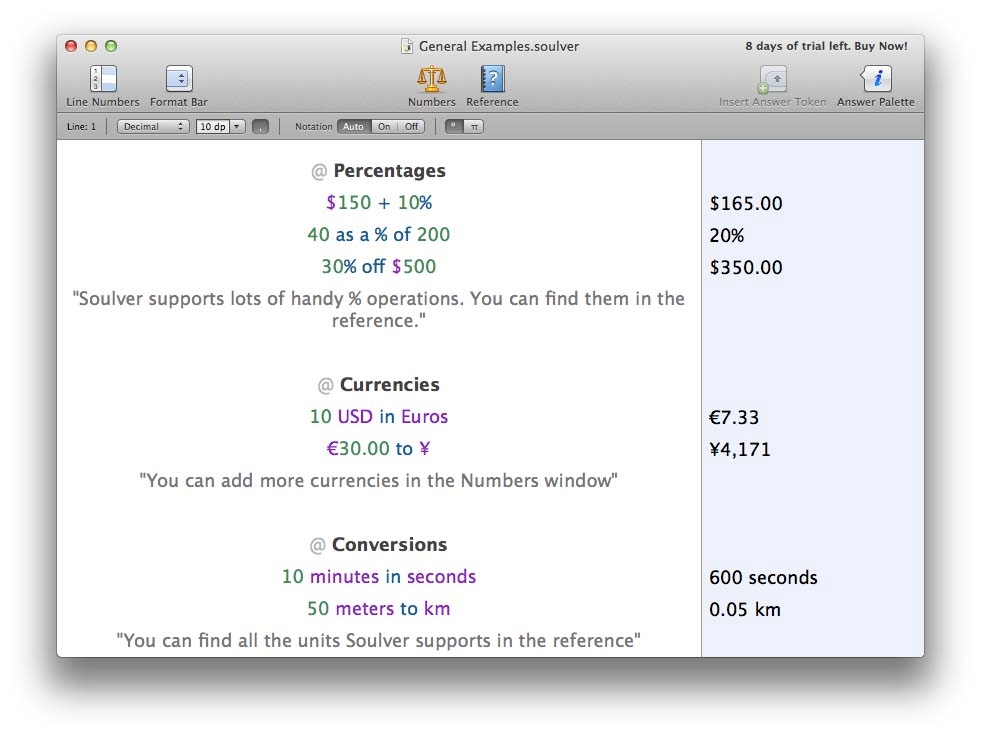981x736 pixels.
Task: Zoom the window with the green button
Action: coord(111,46)
